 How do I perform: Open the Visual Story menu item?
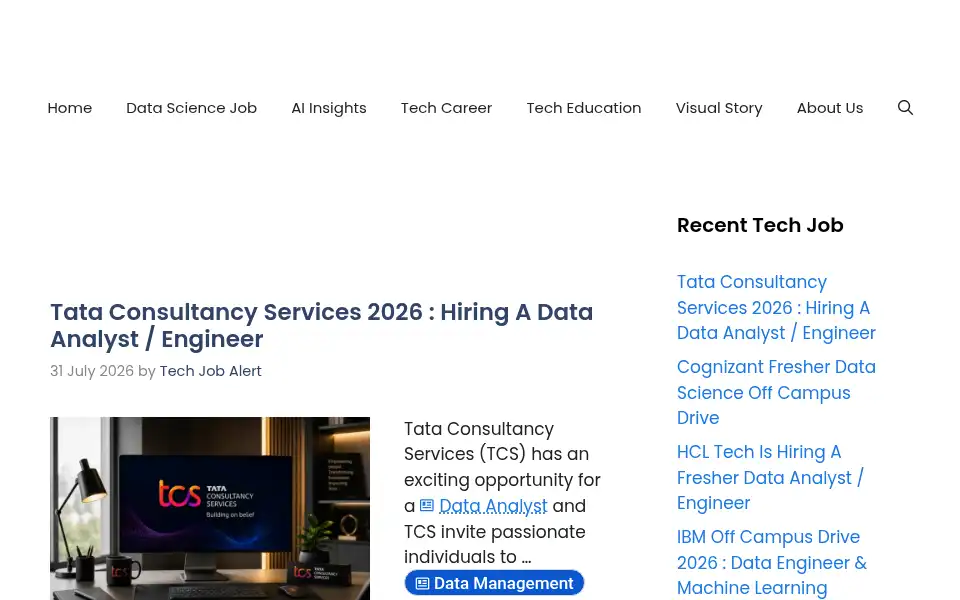click(x=719, y=108)
